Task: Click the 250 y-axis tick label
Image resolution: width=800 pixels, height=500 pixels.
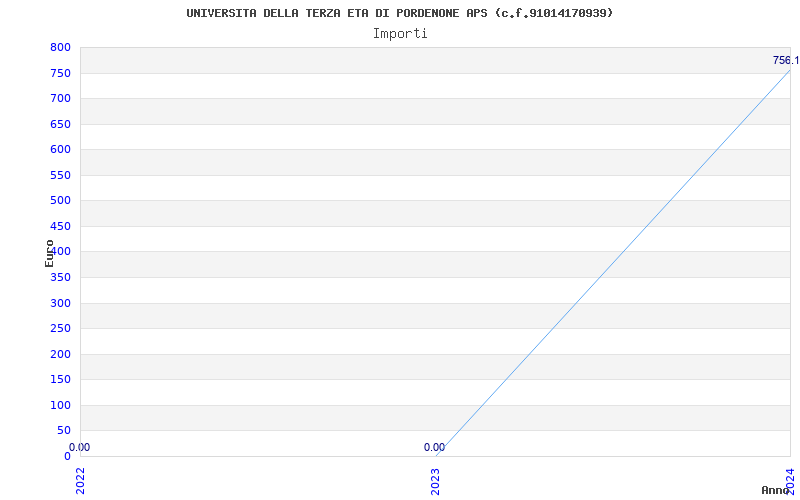Action: click(x=60, y=329)
